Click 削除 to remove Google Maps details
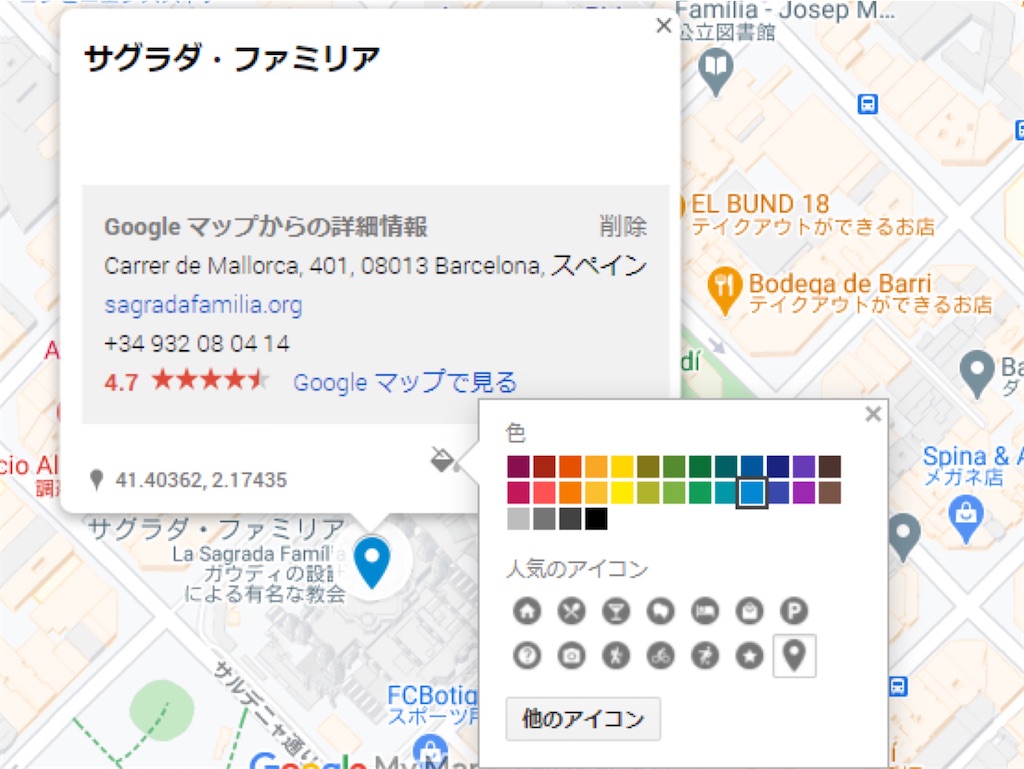Viewport: 1024px width, 769px height. [623, 227]
